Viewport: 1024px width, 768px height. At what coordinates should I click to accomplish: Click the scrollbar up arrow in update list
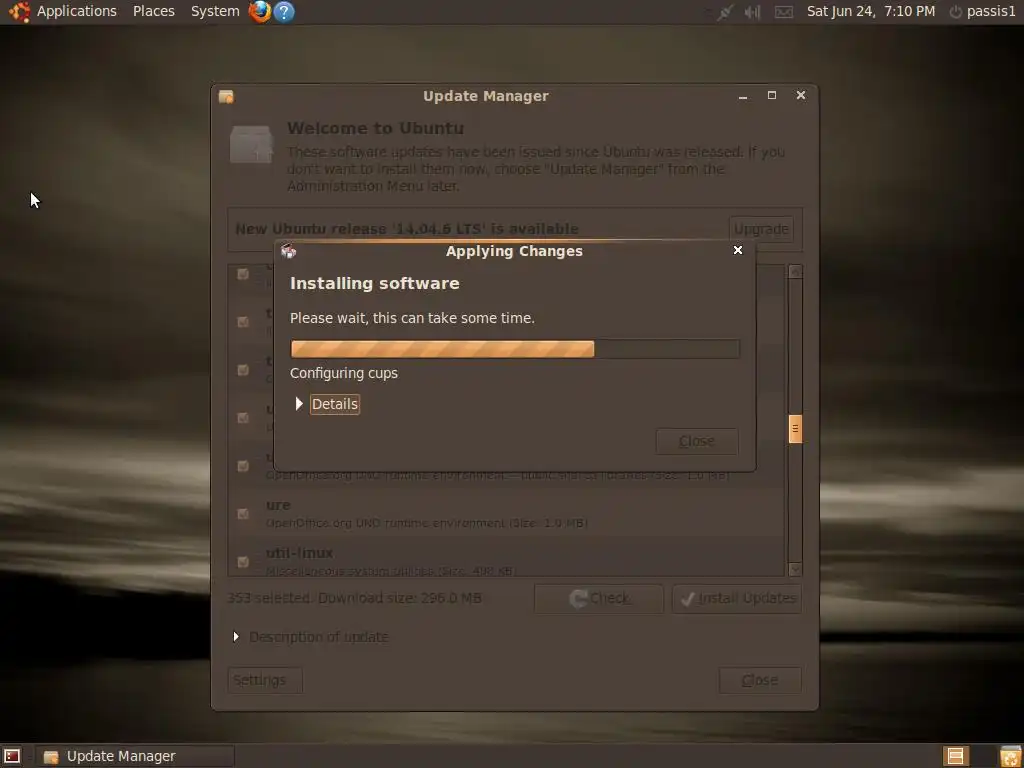pos(795,272)
